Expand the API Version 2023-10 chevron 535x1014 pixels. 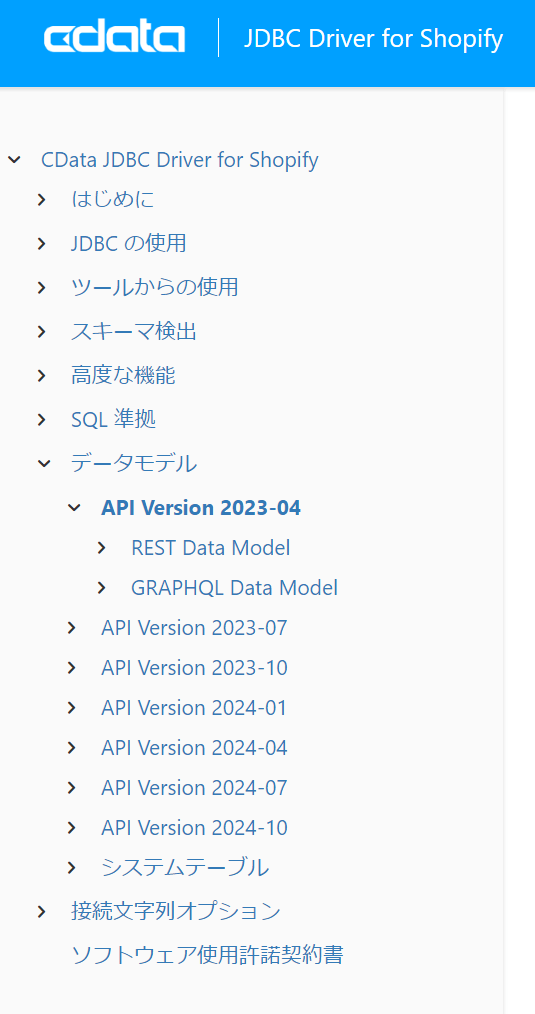coord(72,668)
